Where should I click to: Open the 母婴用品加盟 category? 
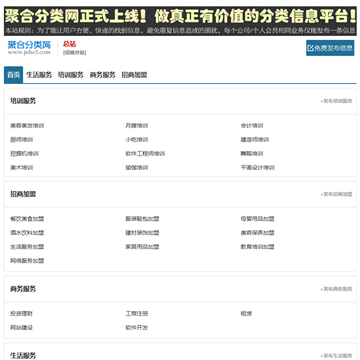pos(258,219)
